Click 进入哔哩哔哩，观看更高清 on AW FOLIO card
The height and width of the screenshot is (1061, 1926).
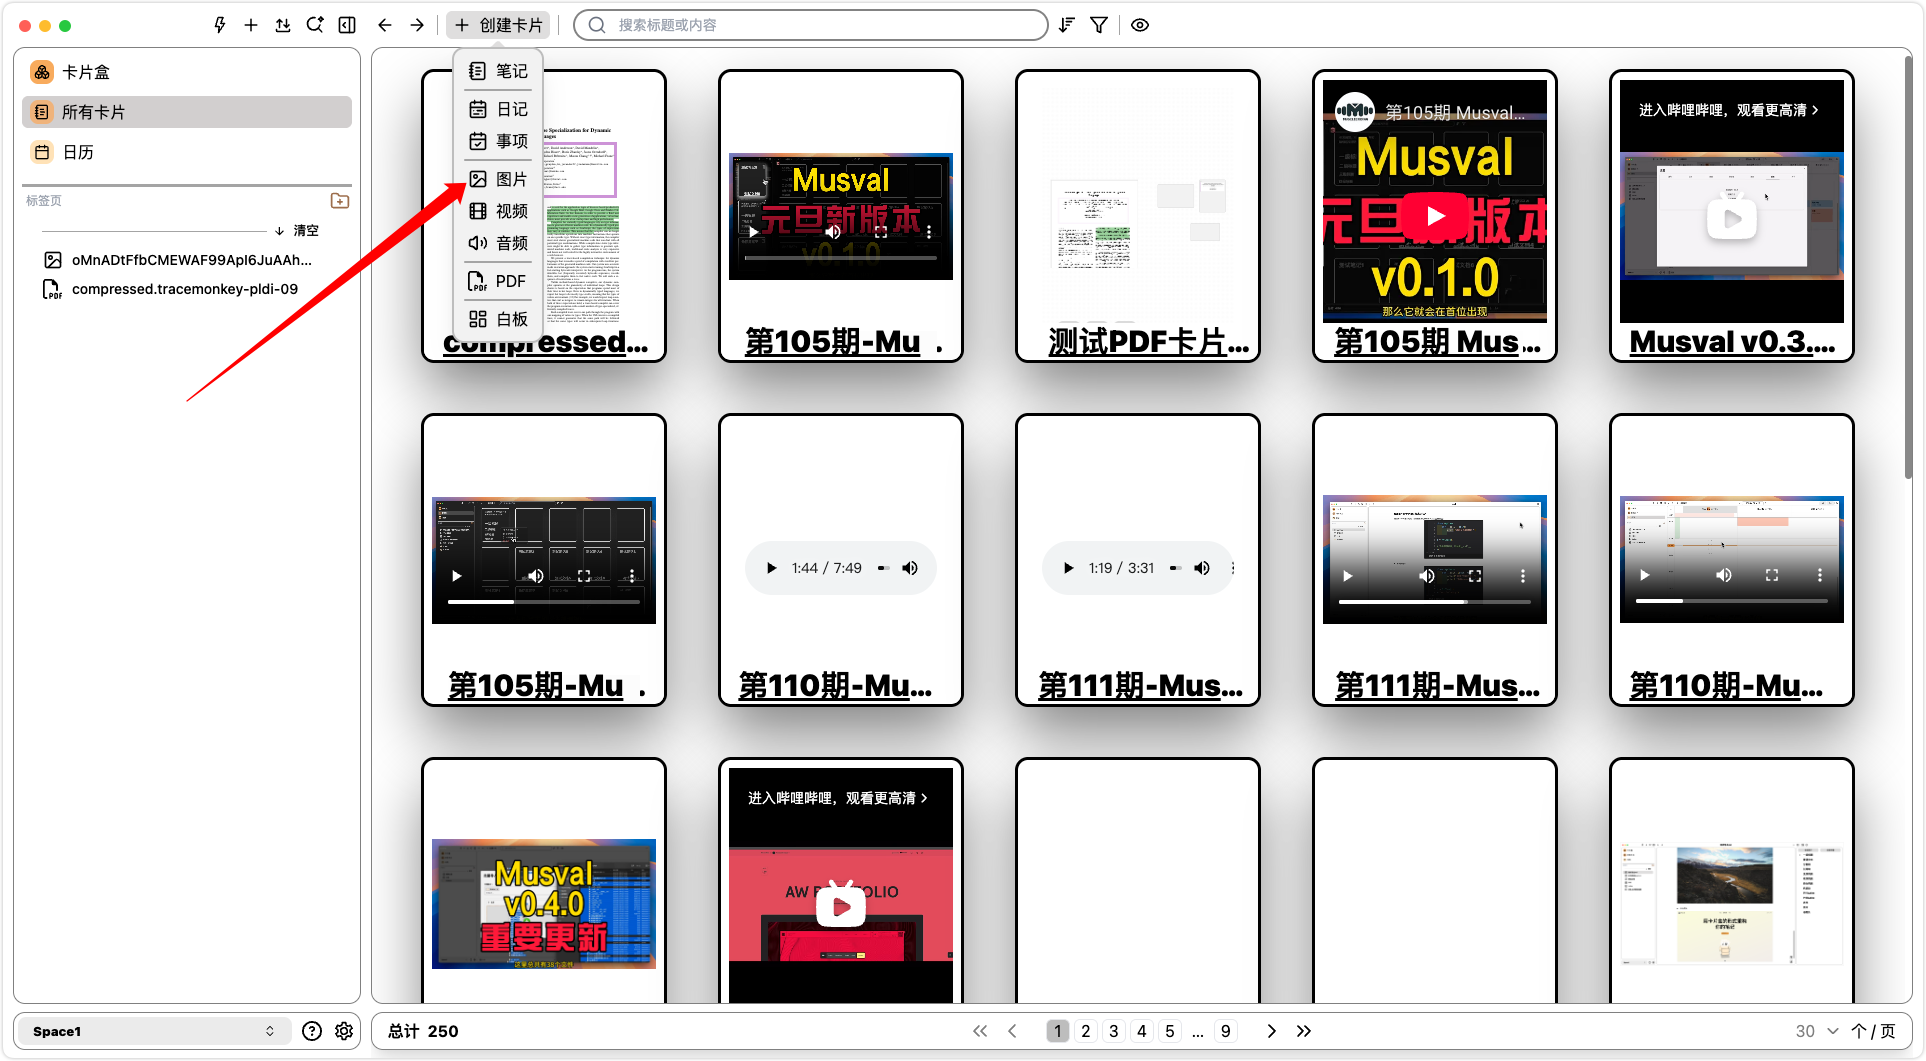[837, 798]
